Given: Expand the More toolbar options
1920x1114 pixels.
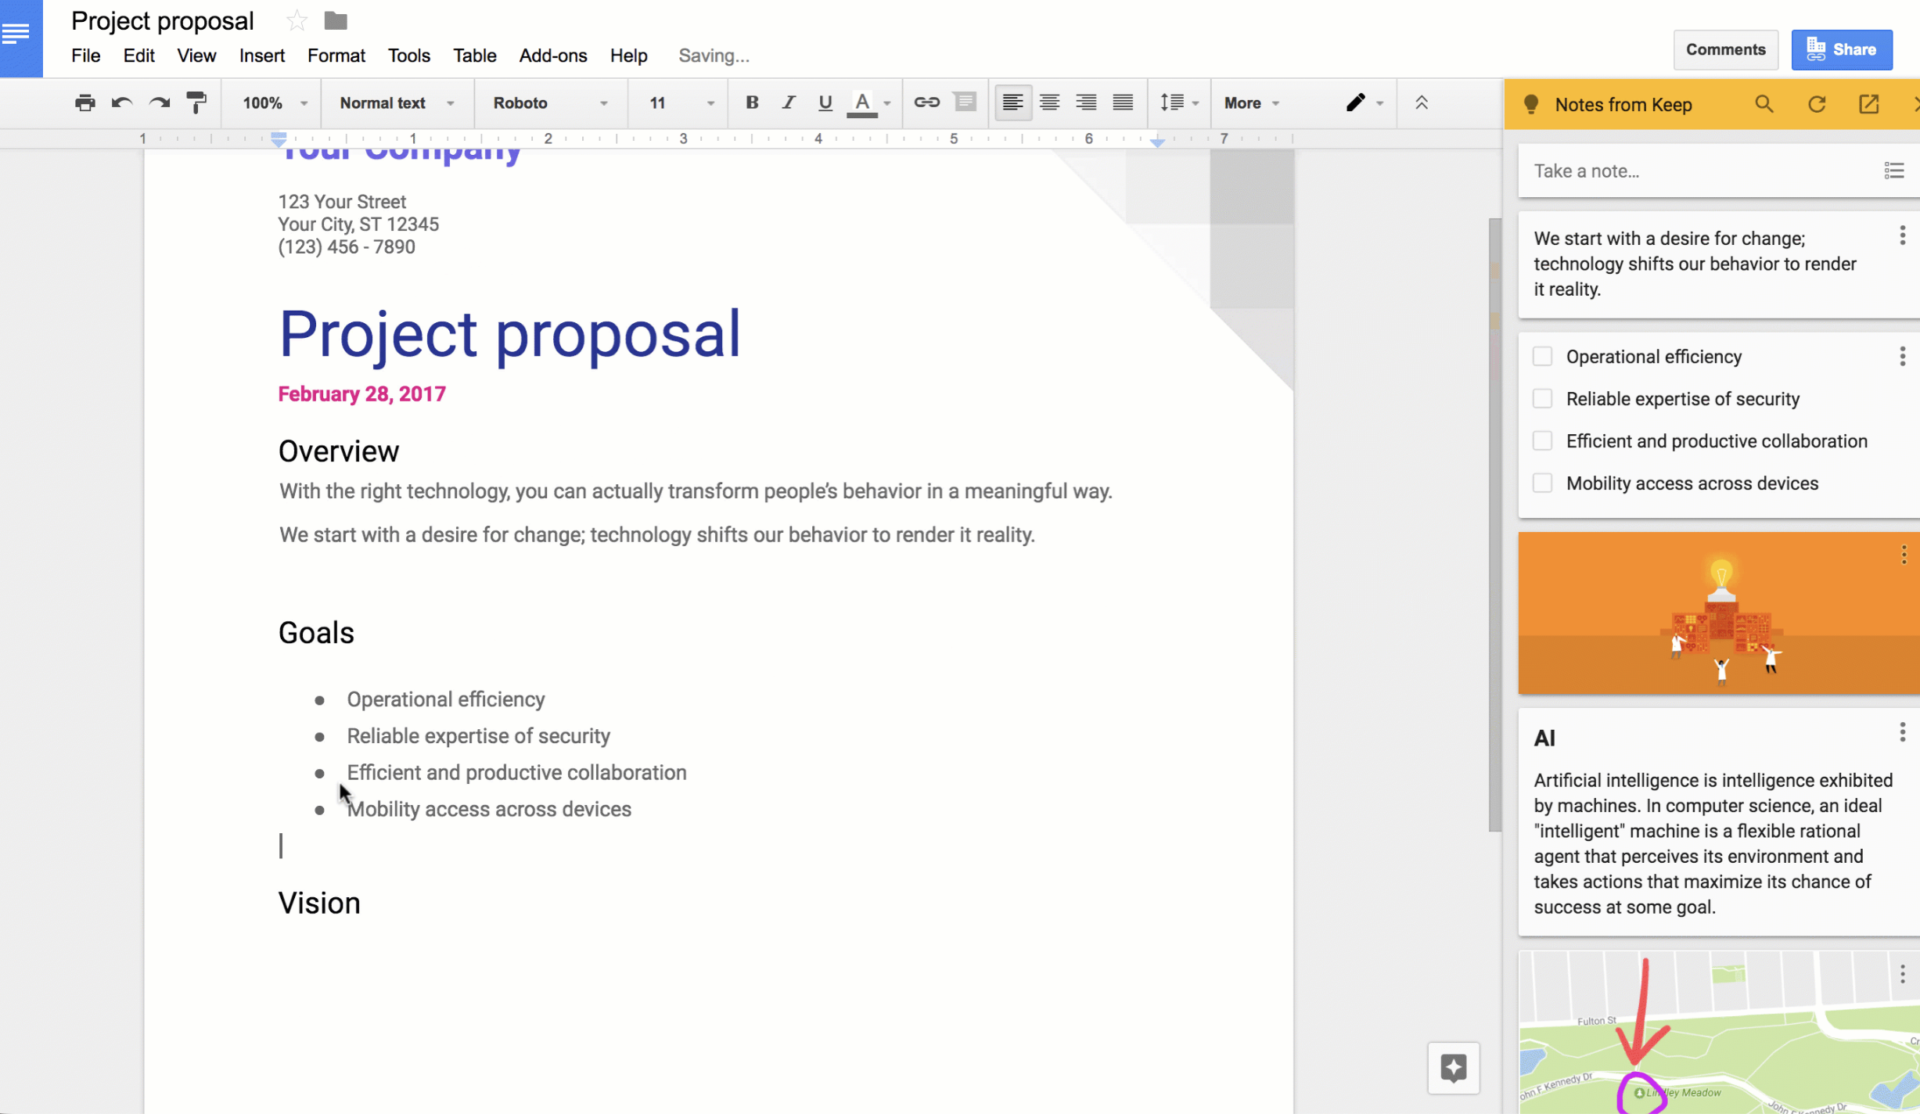Looking at the screenshot, I should point(1251,103).
